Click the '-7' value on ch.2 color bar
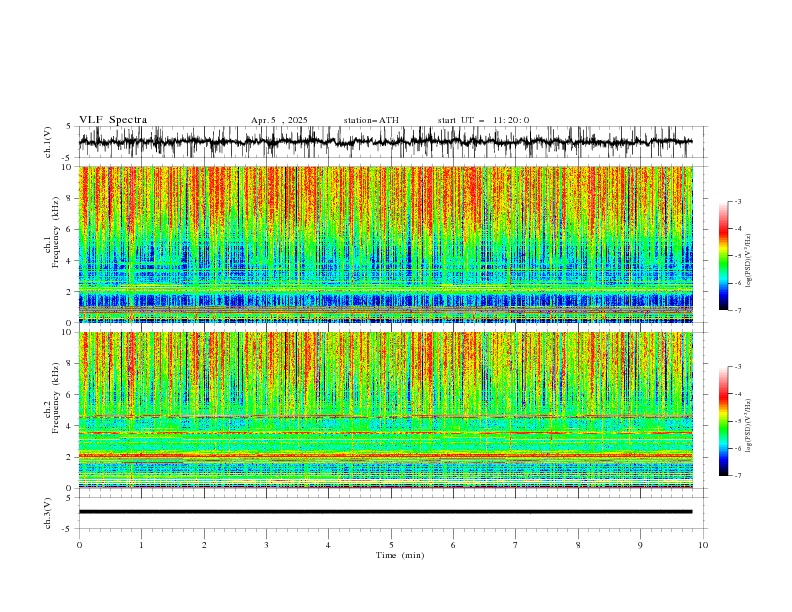The height and width of the screenshot is (612, 792). point(737,476)
